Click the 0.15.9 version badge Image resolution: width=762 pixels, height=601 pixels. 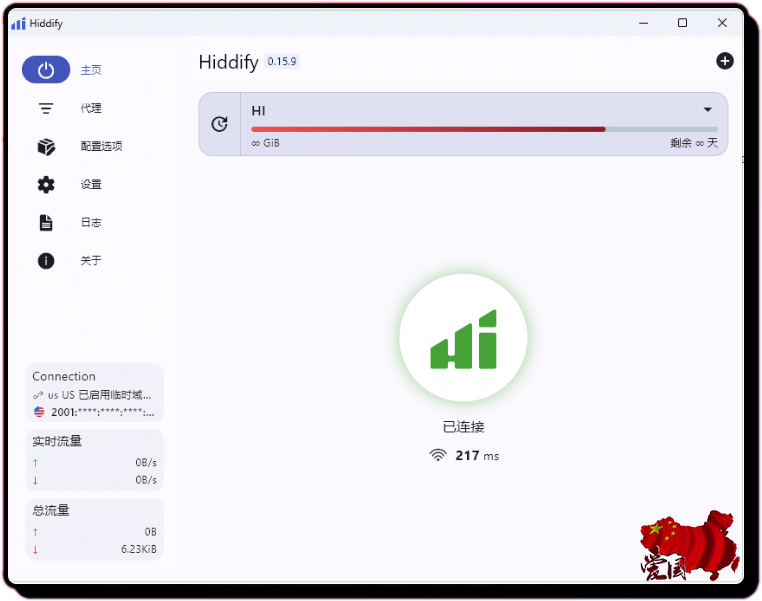pyautogui.click(x=282, y=62)
